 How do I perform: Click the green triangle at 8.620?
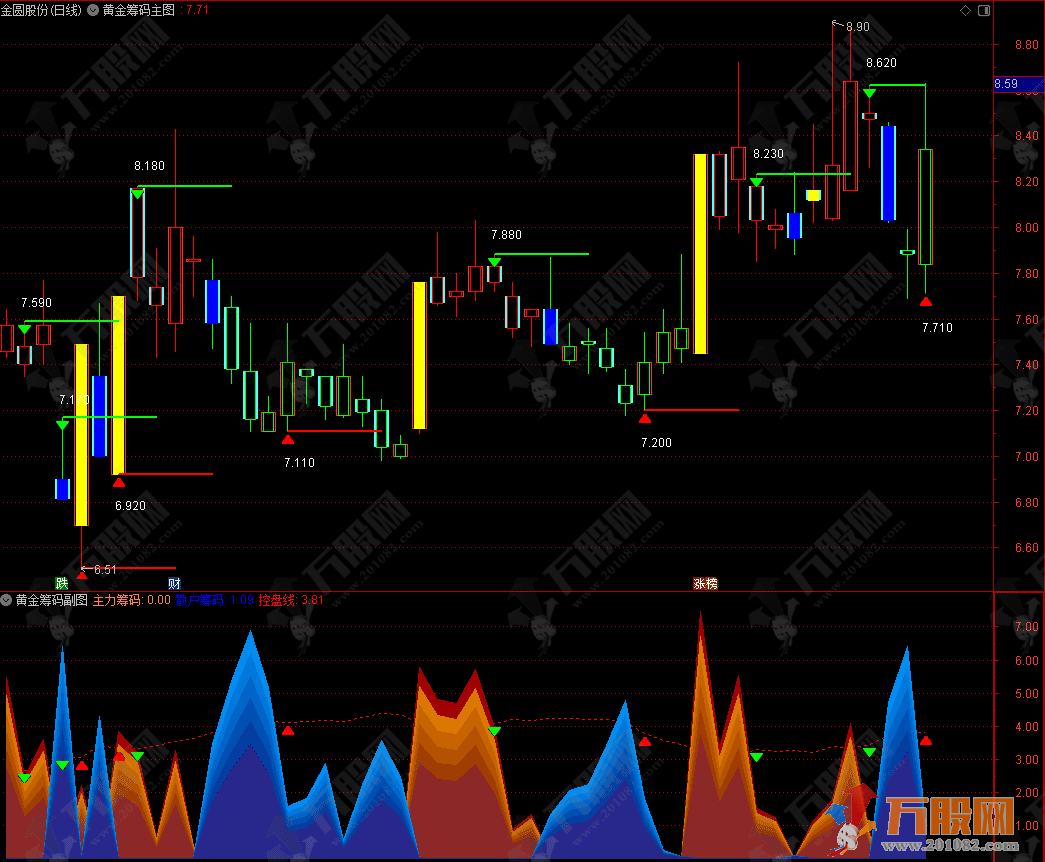869,93
